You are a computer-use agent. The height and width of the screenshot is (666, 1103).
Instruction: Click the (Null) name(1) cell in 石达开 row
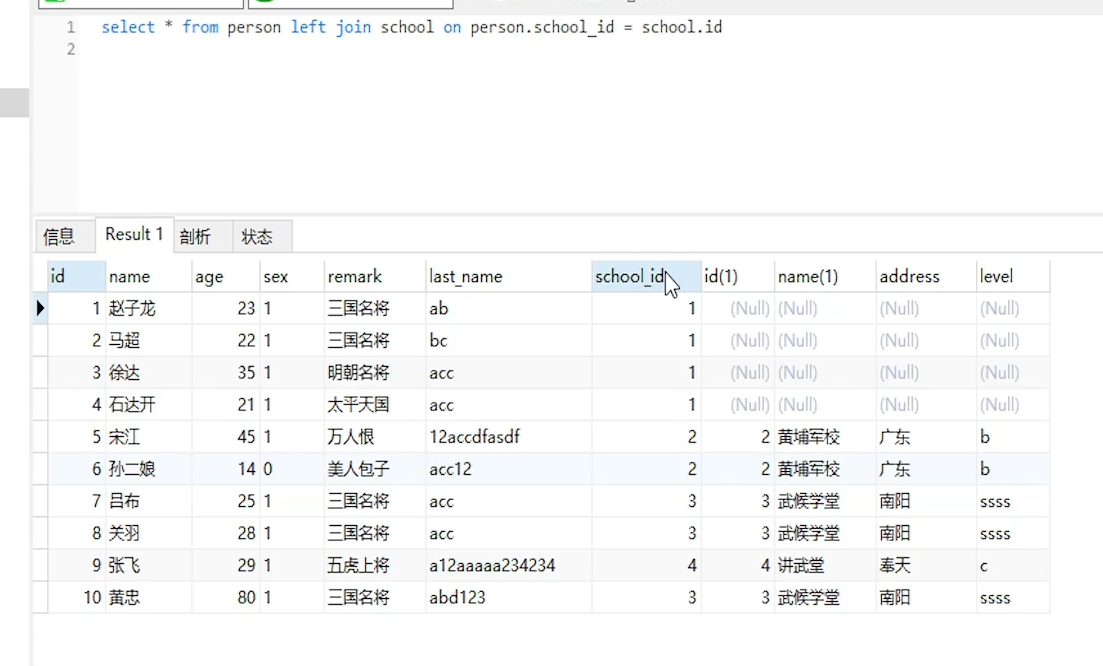pyautogui.click(x=825, y=404)
